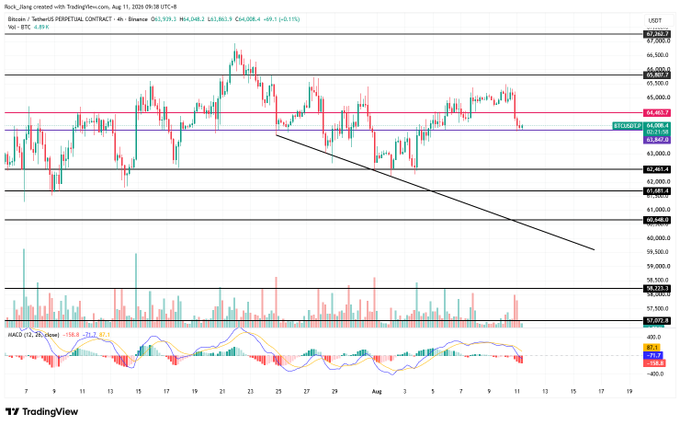This screenshot has height=425, width=680.
Task: Click the orange 87.1 badge on MACD scale
Action: pyautogui.click(x=652, y=348)
